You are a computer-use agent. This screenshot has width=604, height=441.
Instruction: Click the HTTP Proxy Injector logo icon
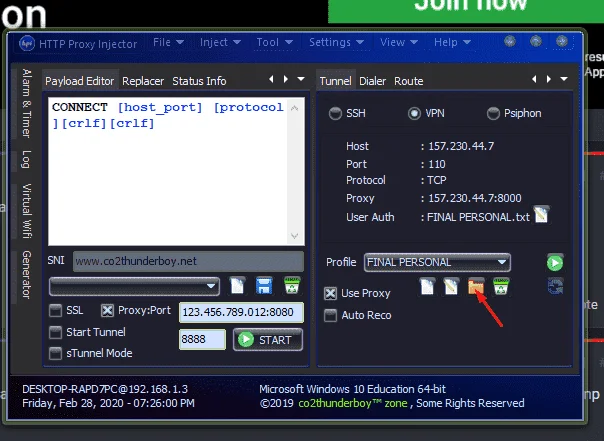[27, 43]
